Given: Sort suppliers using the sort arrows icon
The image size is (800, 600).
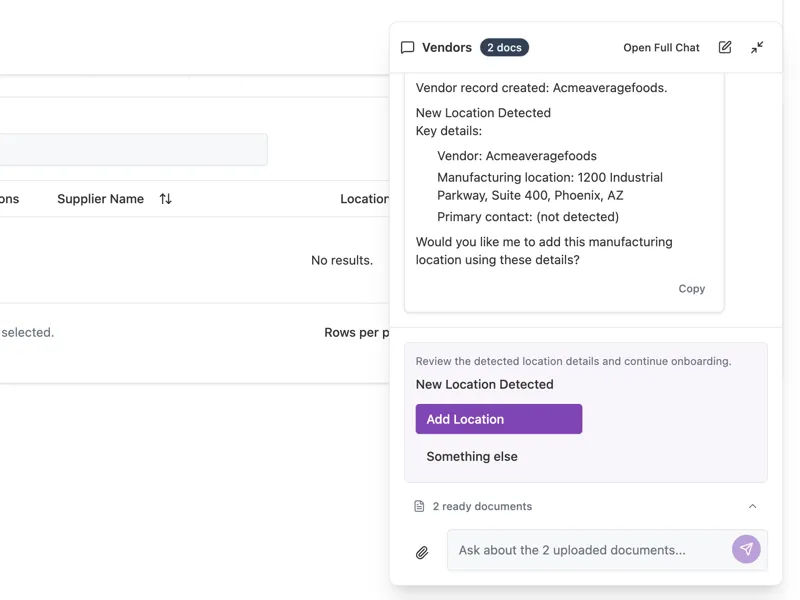Looking at the screenshot, I should pos(164,198).
